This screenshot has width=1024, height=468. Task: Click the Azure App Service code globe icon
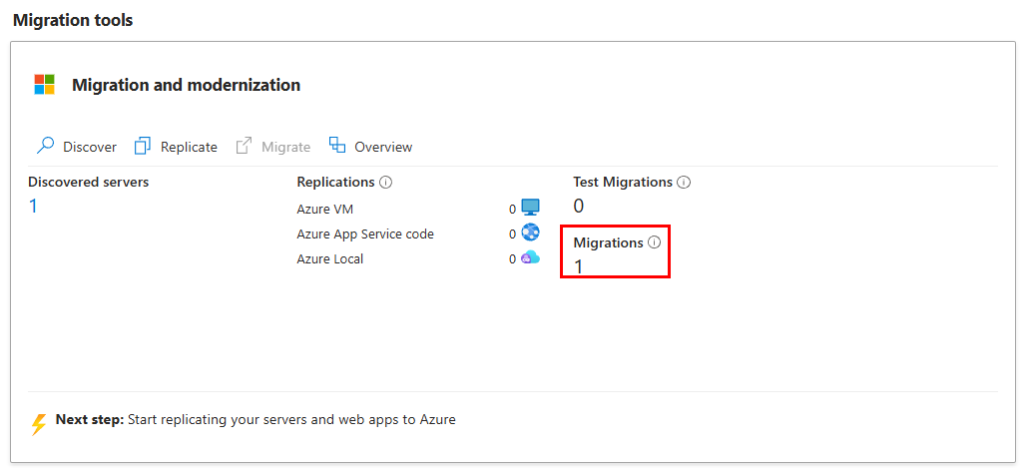click(530, 232)
